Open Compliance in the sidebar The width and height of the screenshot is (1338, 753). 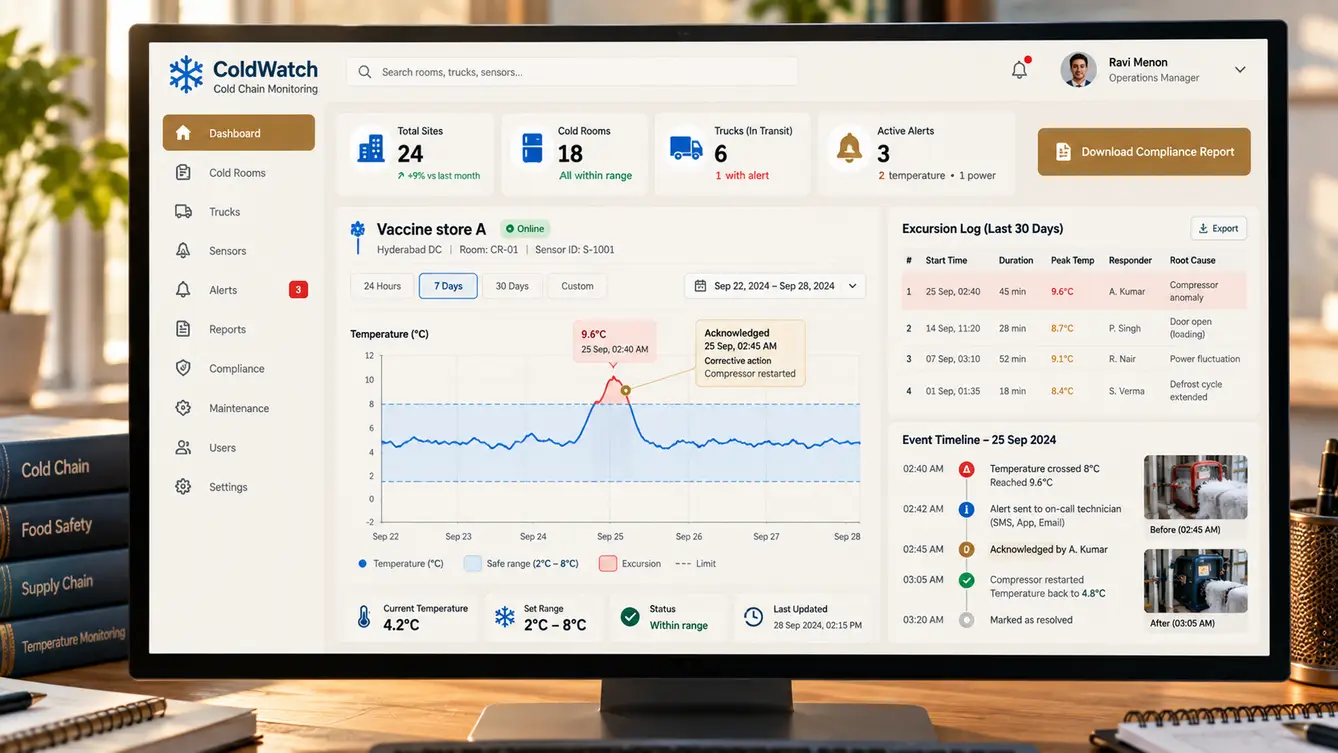click(x=239, y=369)
